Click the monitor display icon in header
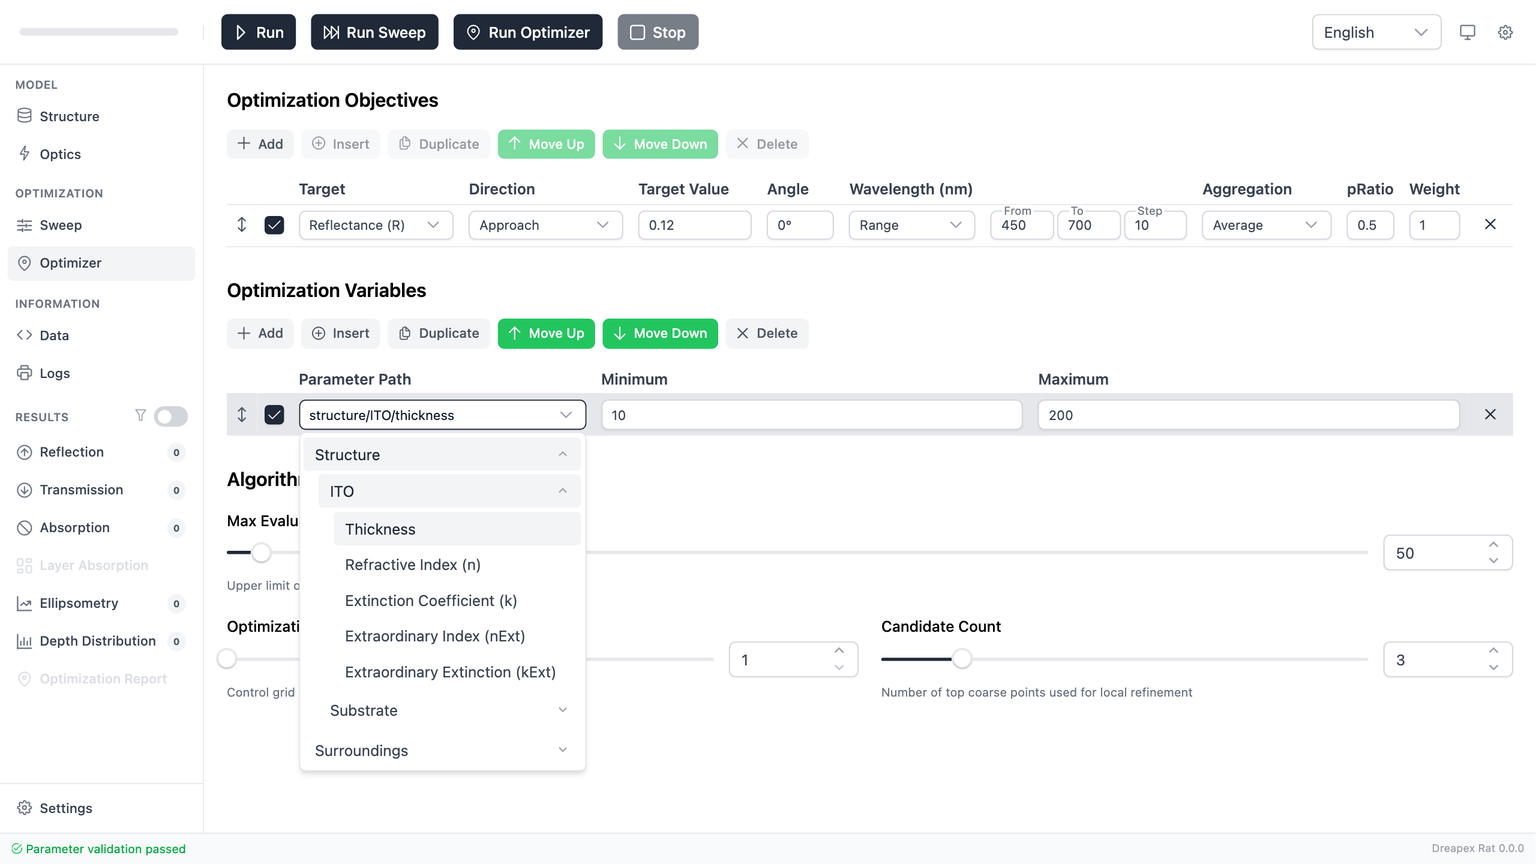The width and height of the screenshot is (1536, 864). 1467,32
